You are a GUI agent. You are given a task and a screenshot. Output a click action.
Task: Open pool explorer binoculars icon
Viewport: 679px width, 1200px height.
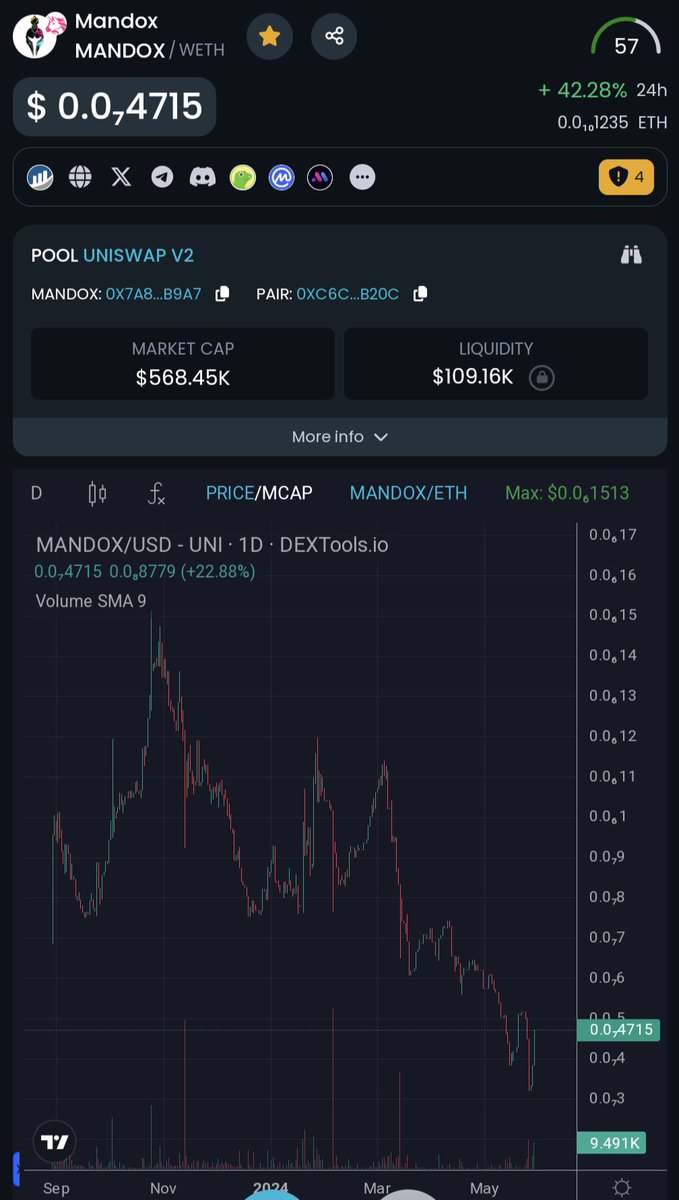[630, 254]
